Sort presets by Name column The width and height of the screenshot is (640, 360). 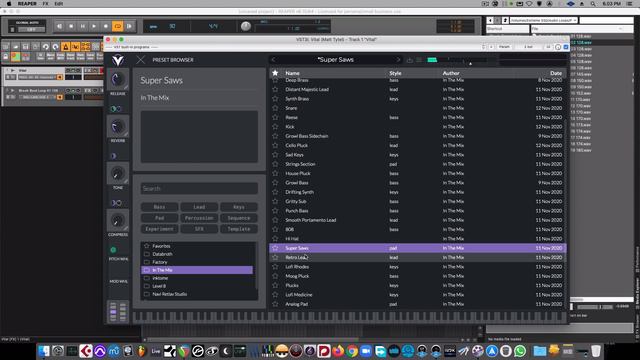coord(292,73)
